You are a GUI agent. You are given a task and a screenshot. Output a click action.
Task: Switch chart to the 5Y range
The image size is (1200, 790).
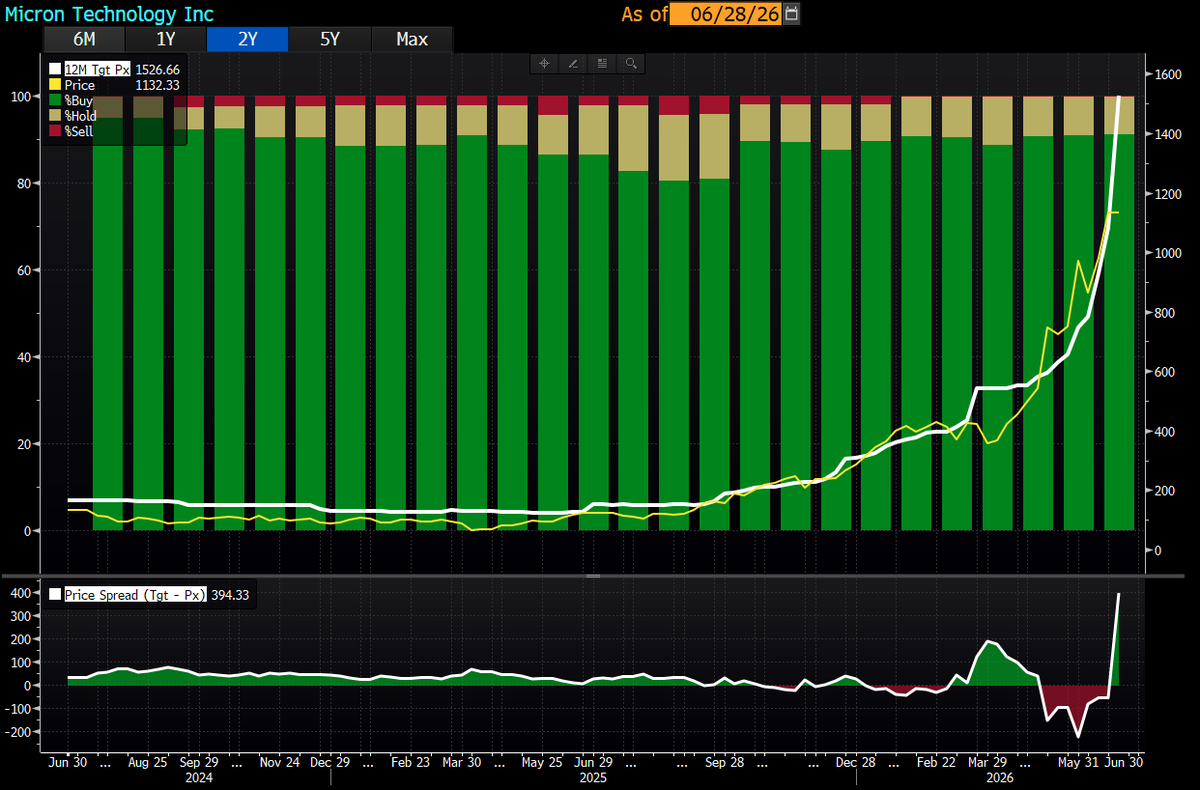(x=330, y=39)
